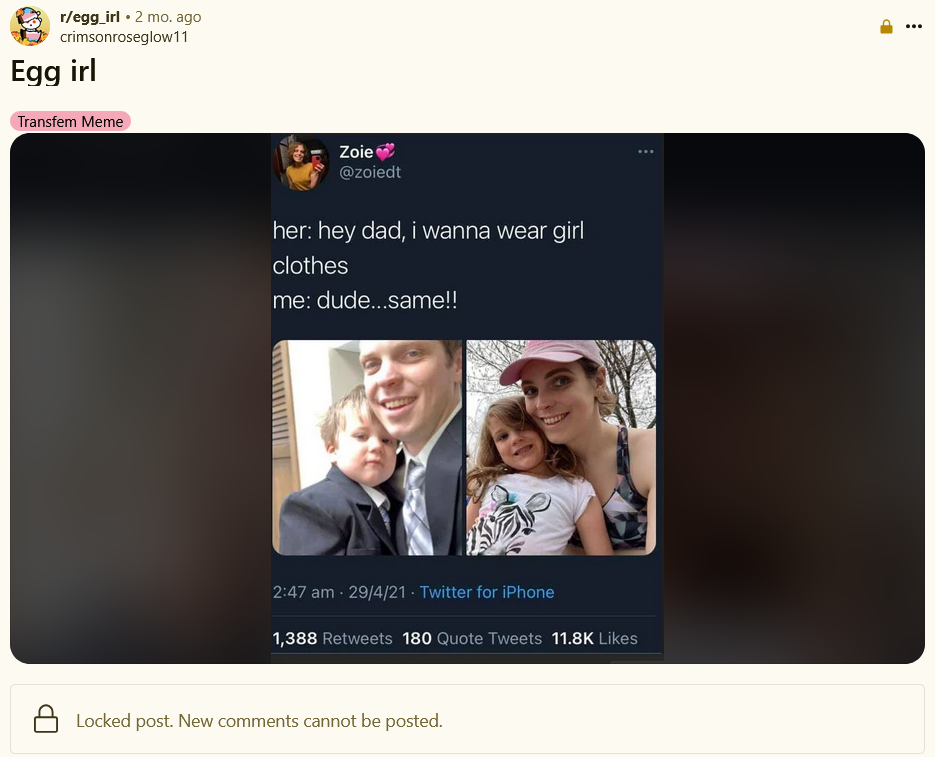The width and height of the screenshot is (935, 757).
Task: Click the 180 Quote Tweets count
Action: 472,638
